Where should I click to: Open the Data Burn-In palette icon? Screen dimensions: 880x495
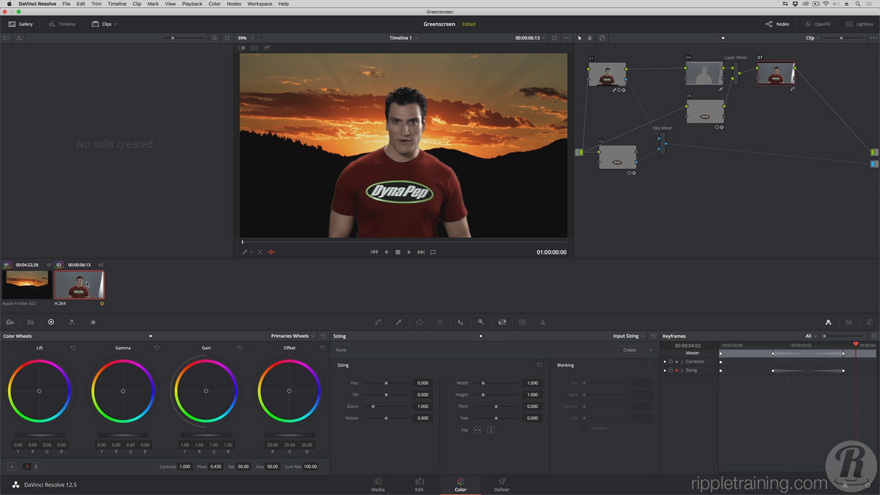543,322
